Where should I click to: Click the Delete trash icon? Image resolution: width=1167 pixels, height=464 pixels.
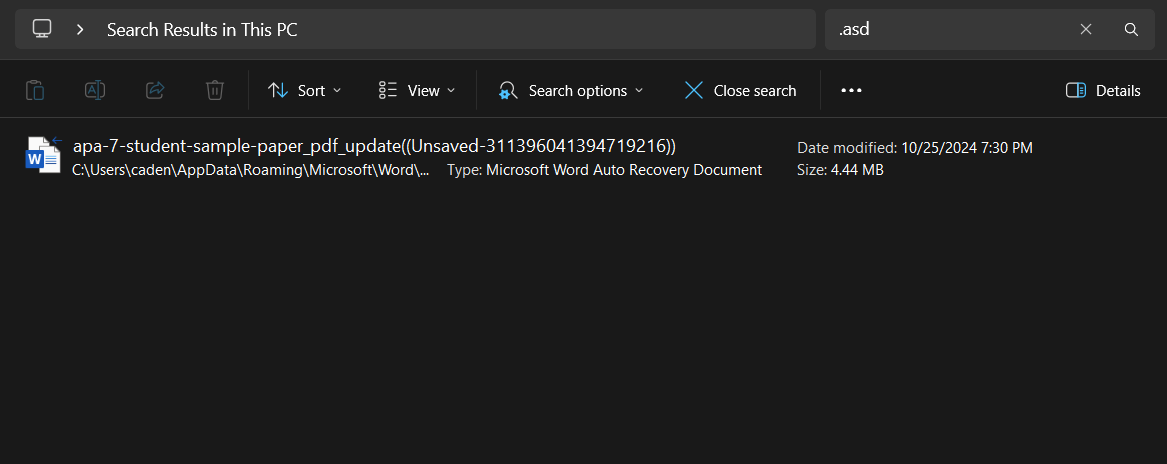[214, 90]
